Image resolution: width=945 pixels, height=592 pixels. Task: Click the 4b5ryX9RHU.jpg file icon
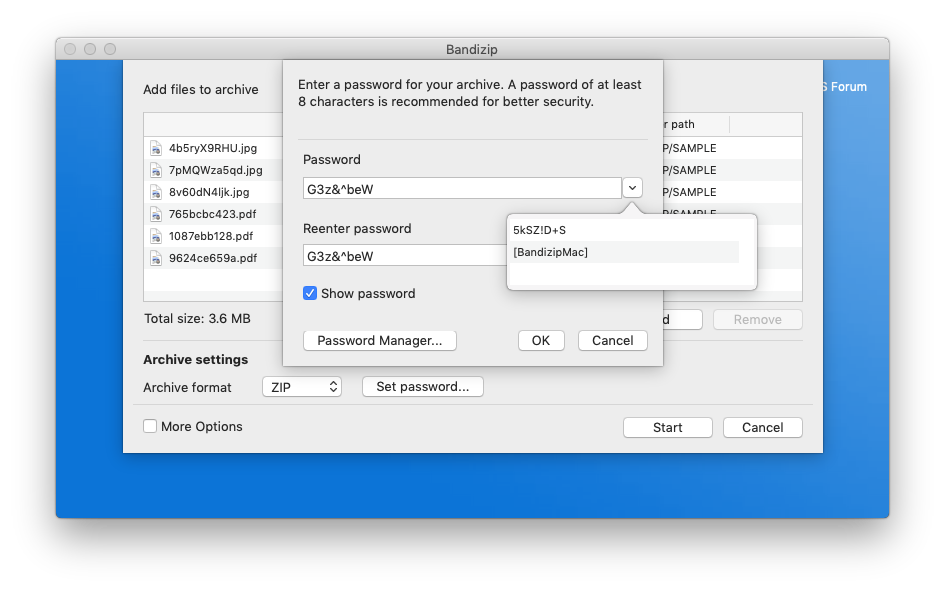tap(156, 148)
